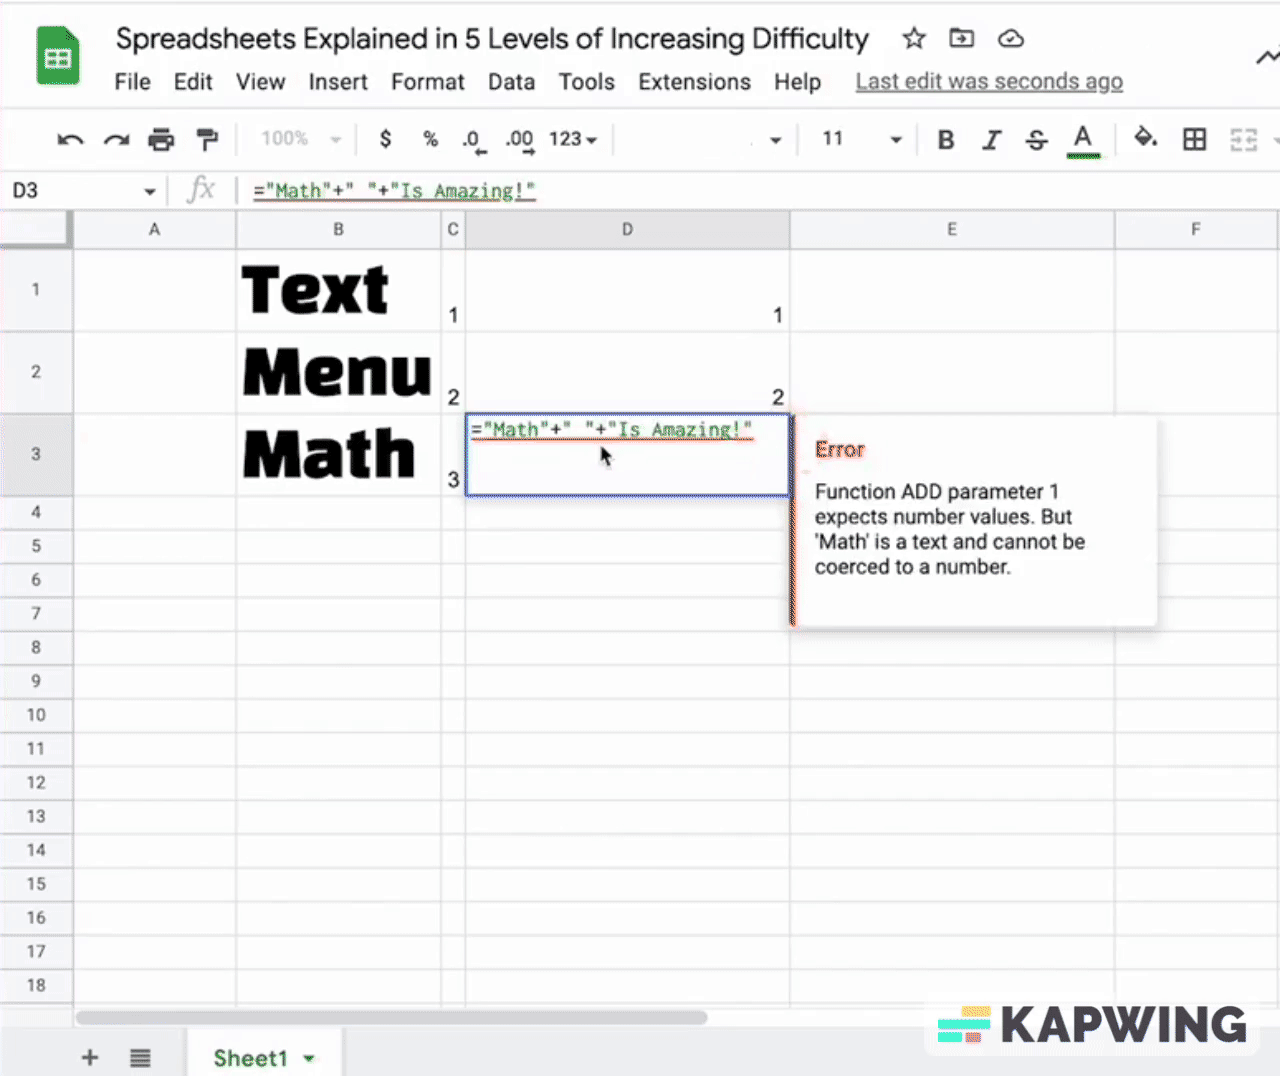Click the cell containing 'Menu'
This screenshot has height=1076, width=1280.
338,372
